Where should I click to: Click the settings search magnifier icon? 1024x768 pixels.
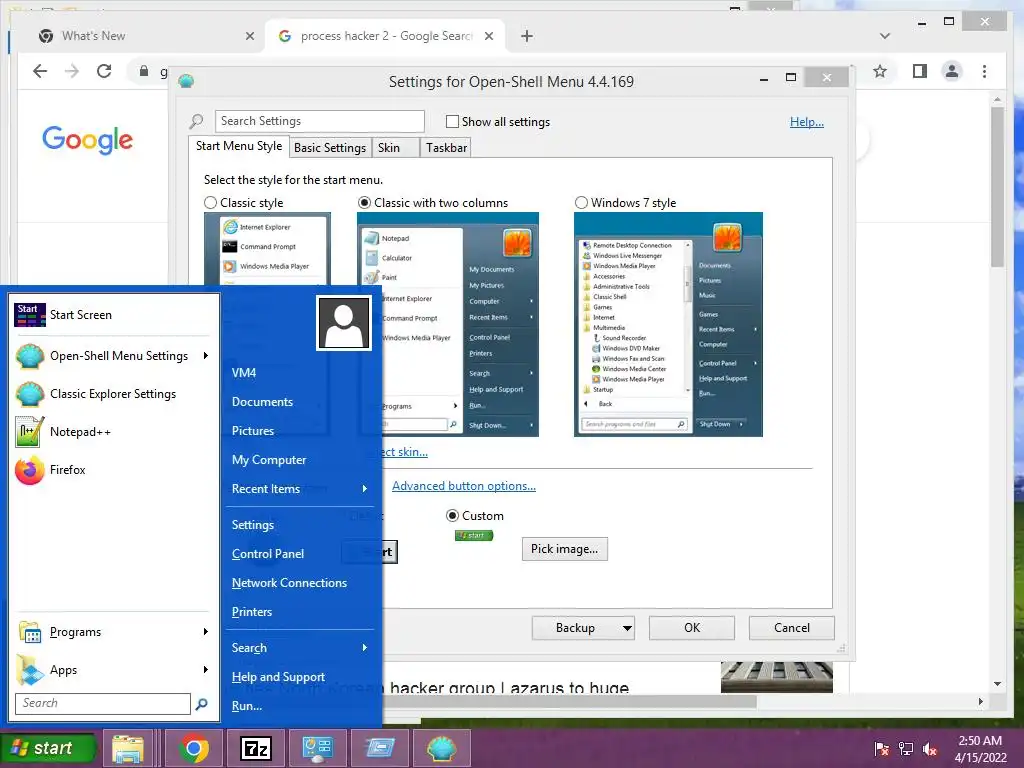pyautogui.click(x=196, y=121)
